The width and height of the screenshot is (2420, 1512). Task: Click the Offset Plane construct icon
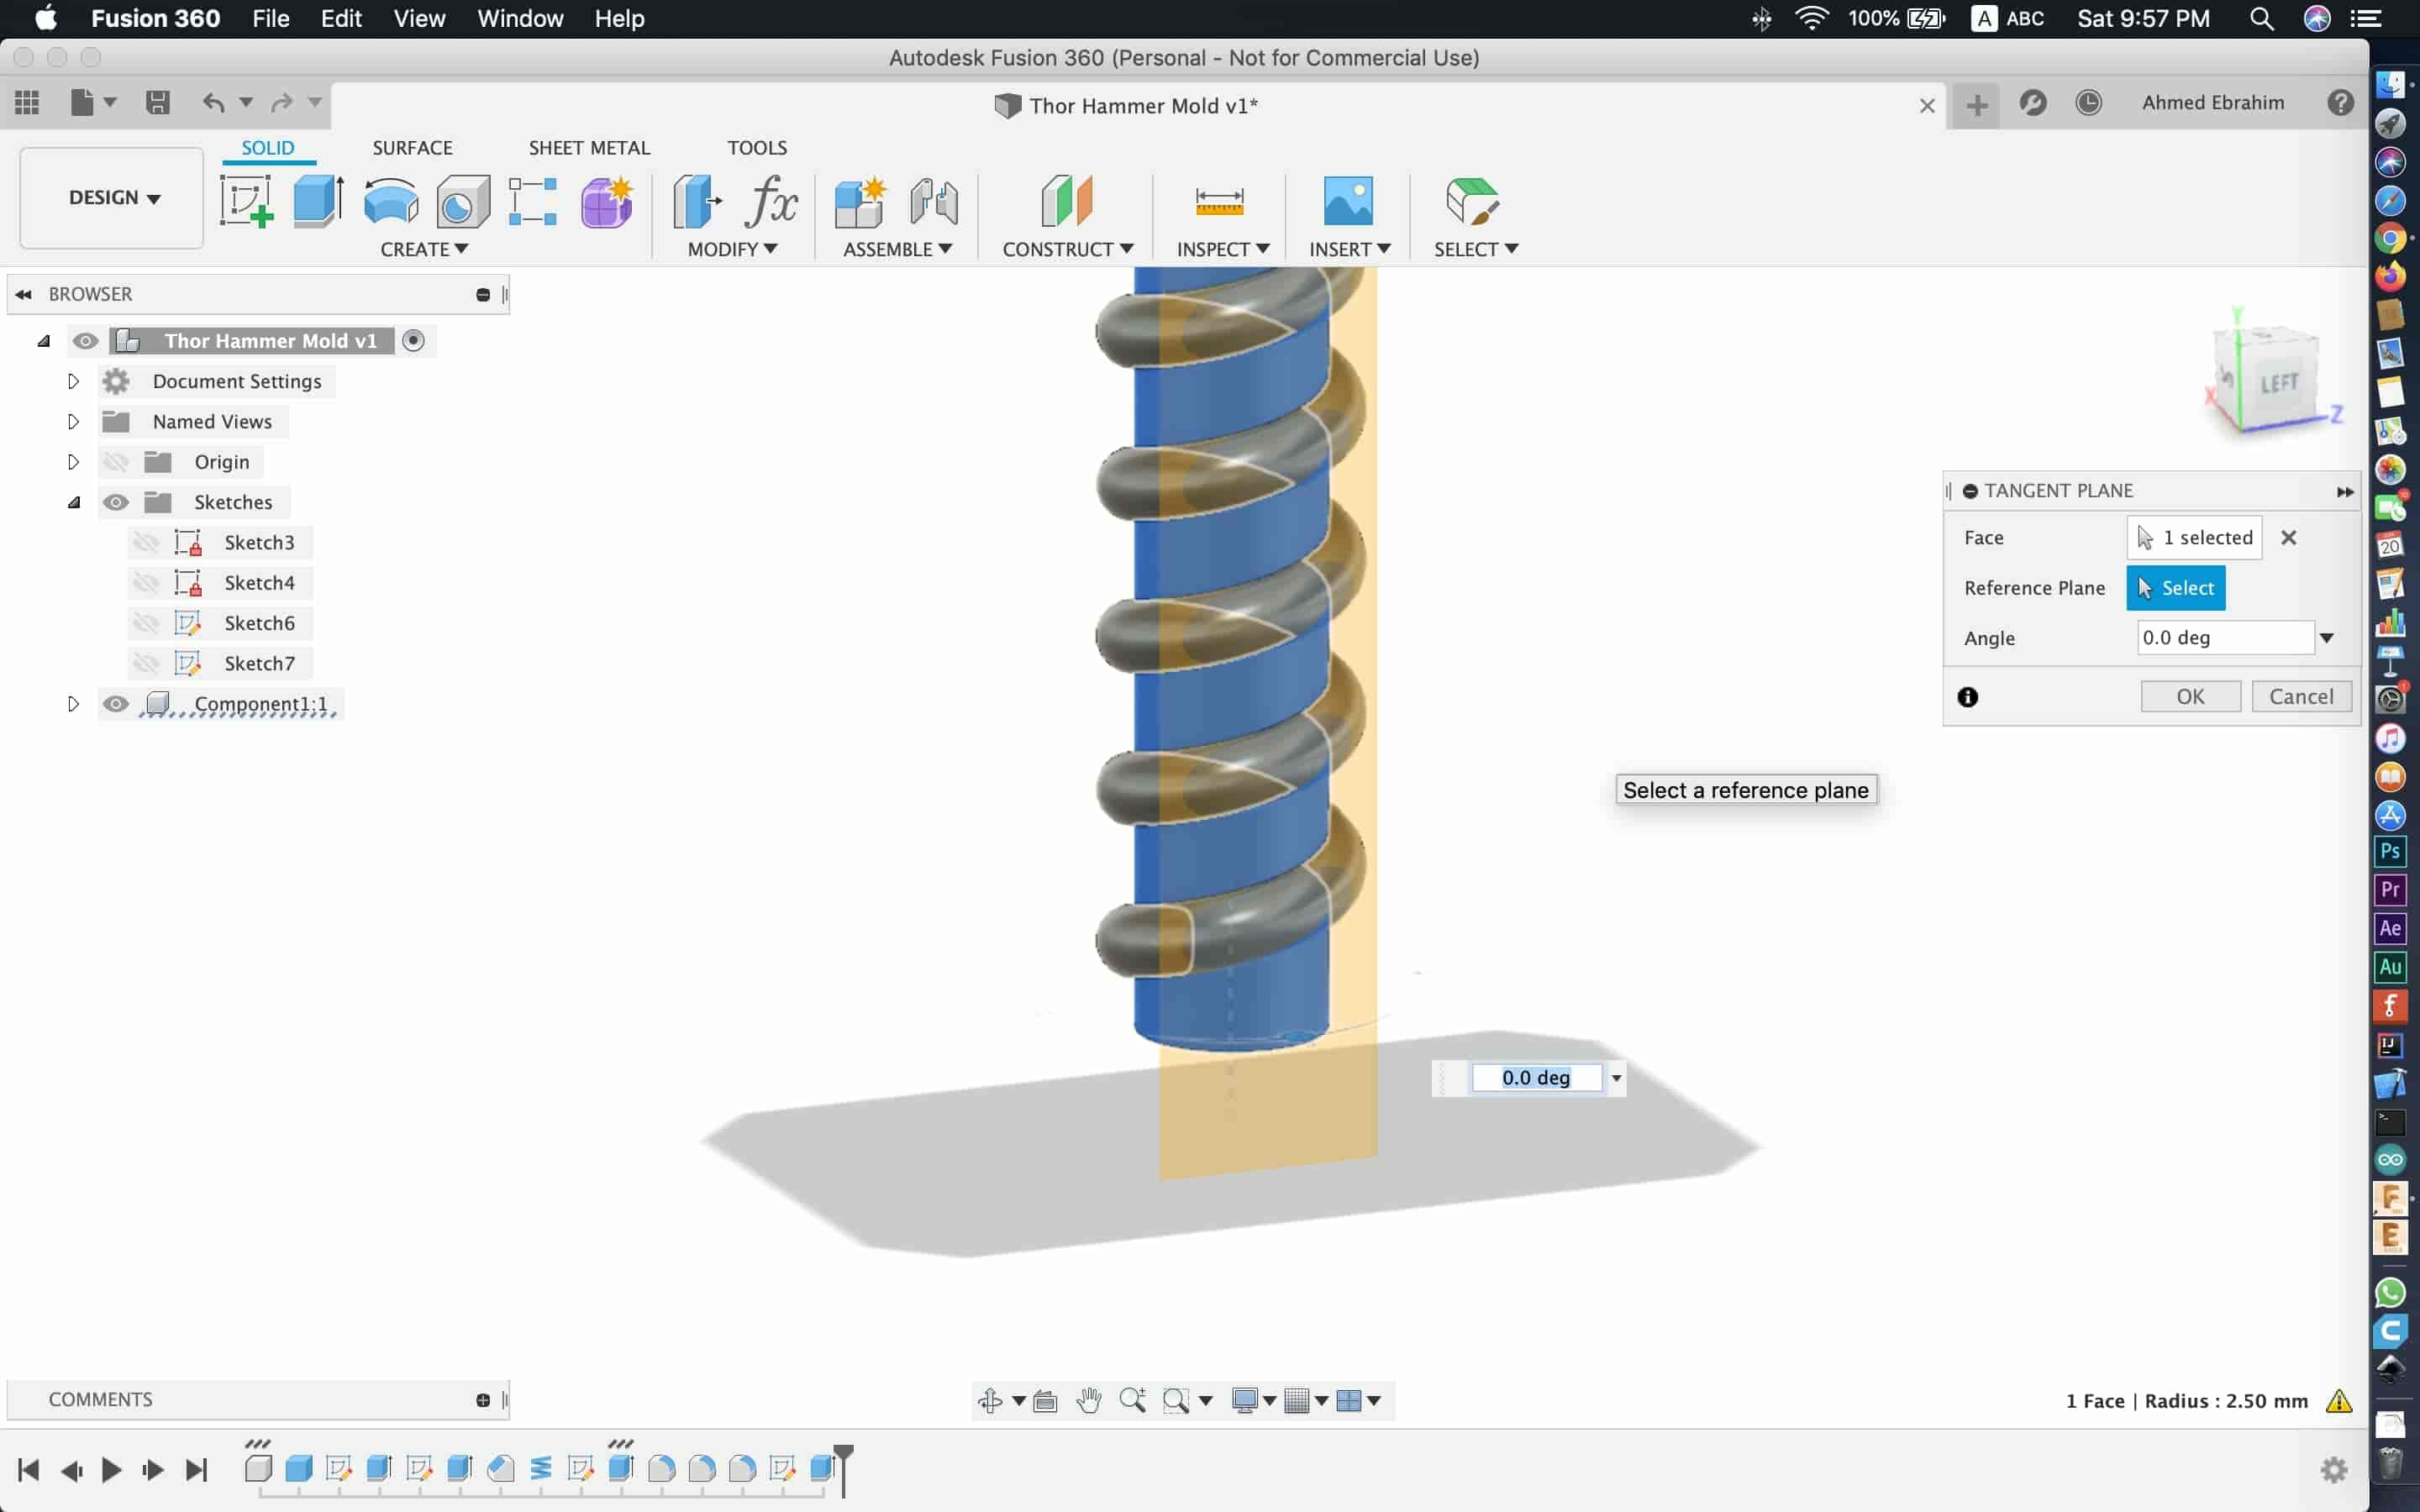pyautogui.click(x=1067, y=201)
